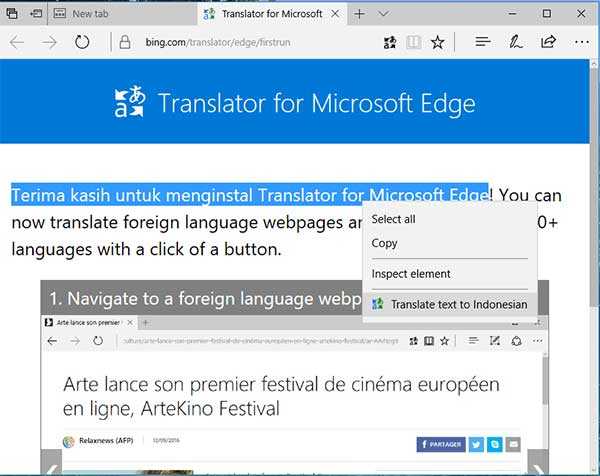
Task: Click the Facebook Partager button in preview
Action: pyautogui.click(x=441, y=444)
